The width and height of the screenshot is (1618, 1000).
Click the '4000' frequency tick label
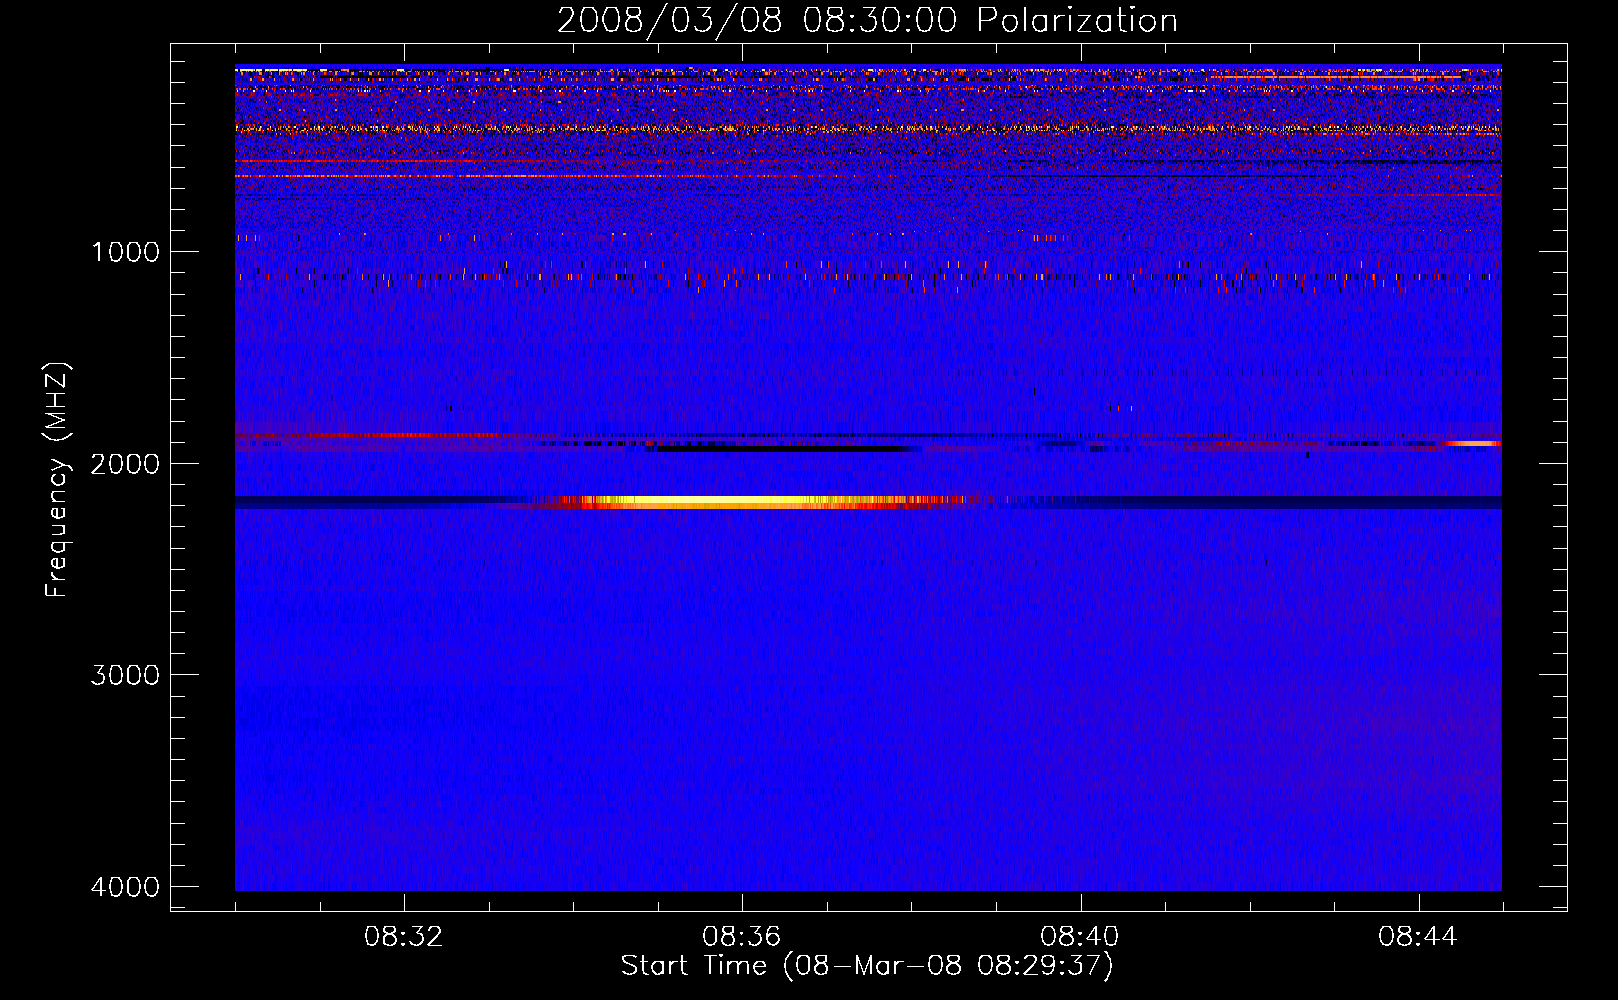pos(125,886)
